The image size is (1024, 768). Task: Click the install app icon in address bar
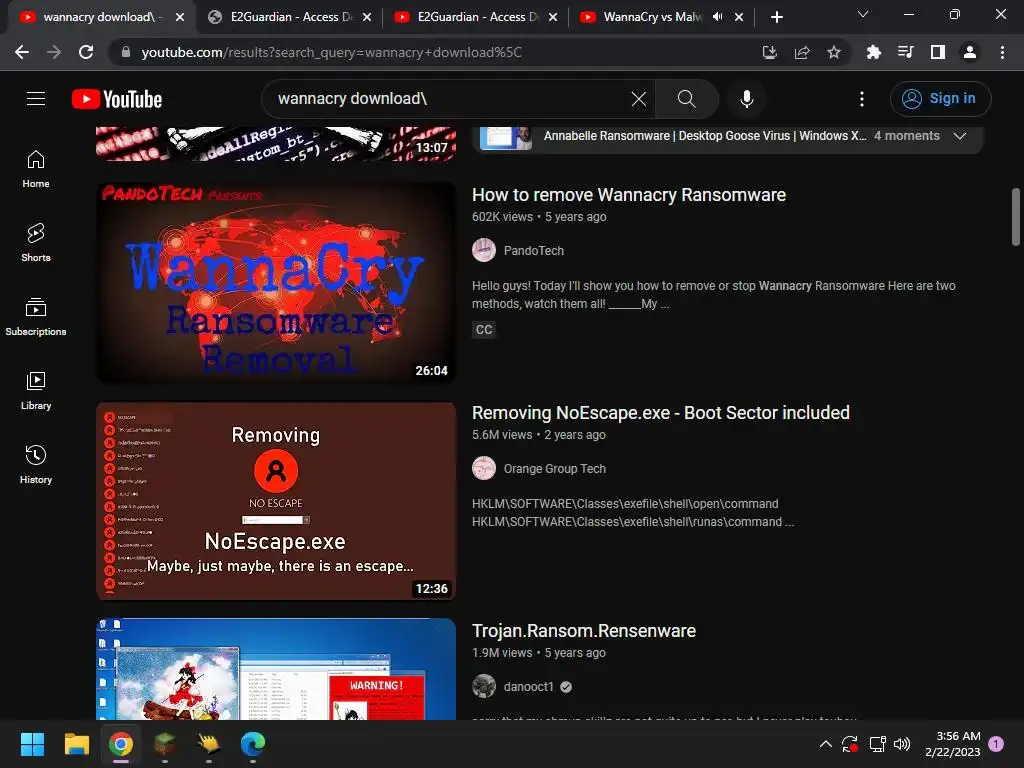point(770,52)
